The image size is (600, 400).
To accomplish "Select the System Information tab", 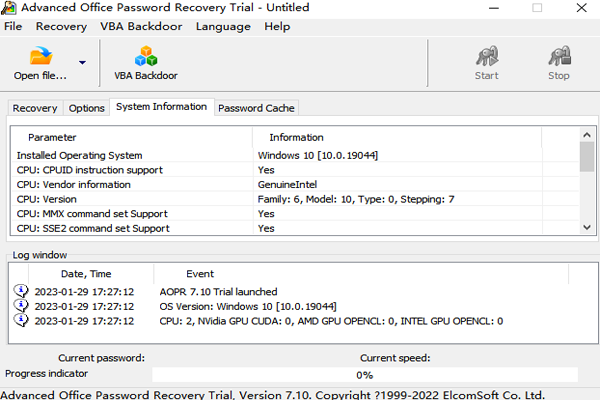I will point(161,107).
